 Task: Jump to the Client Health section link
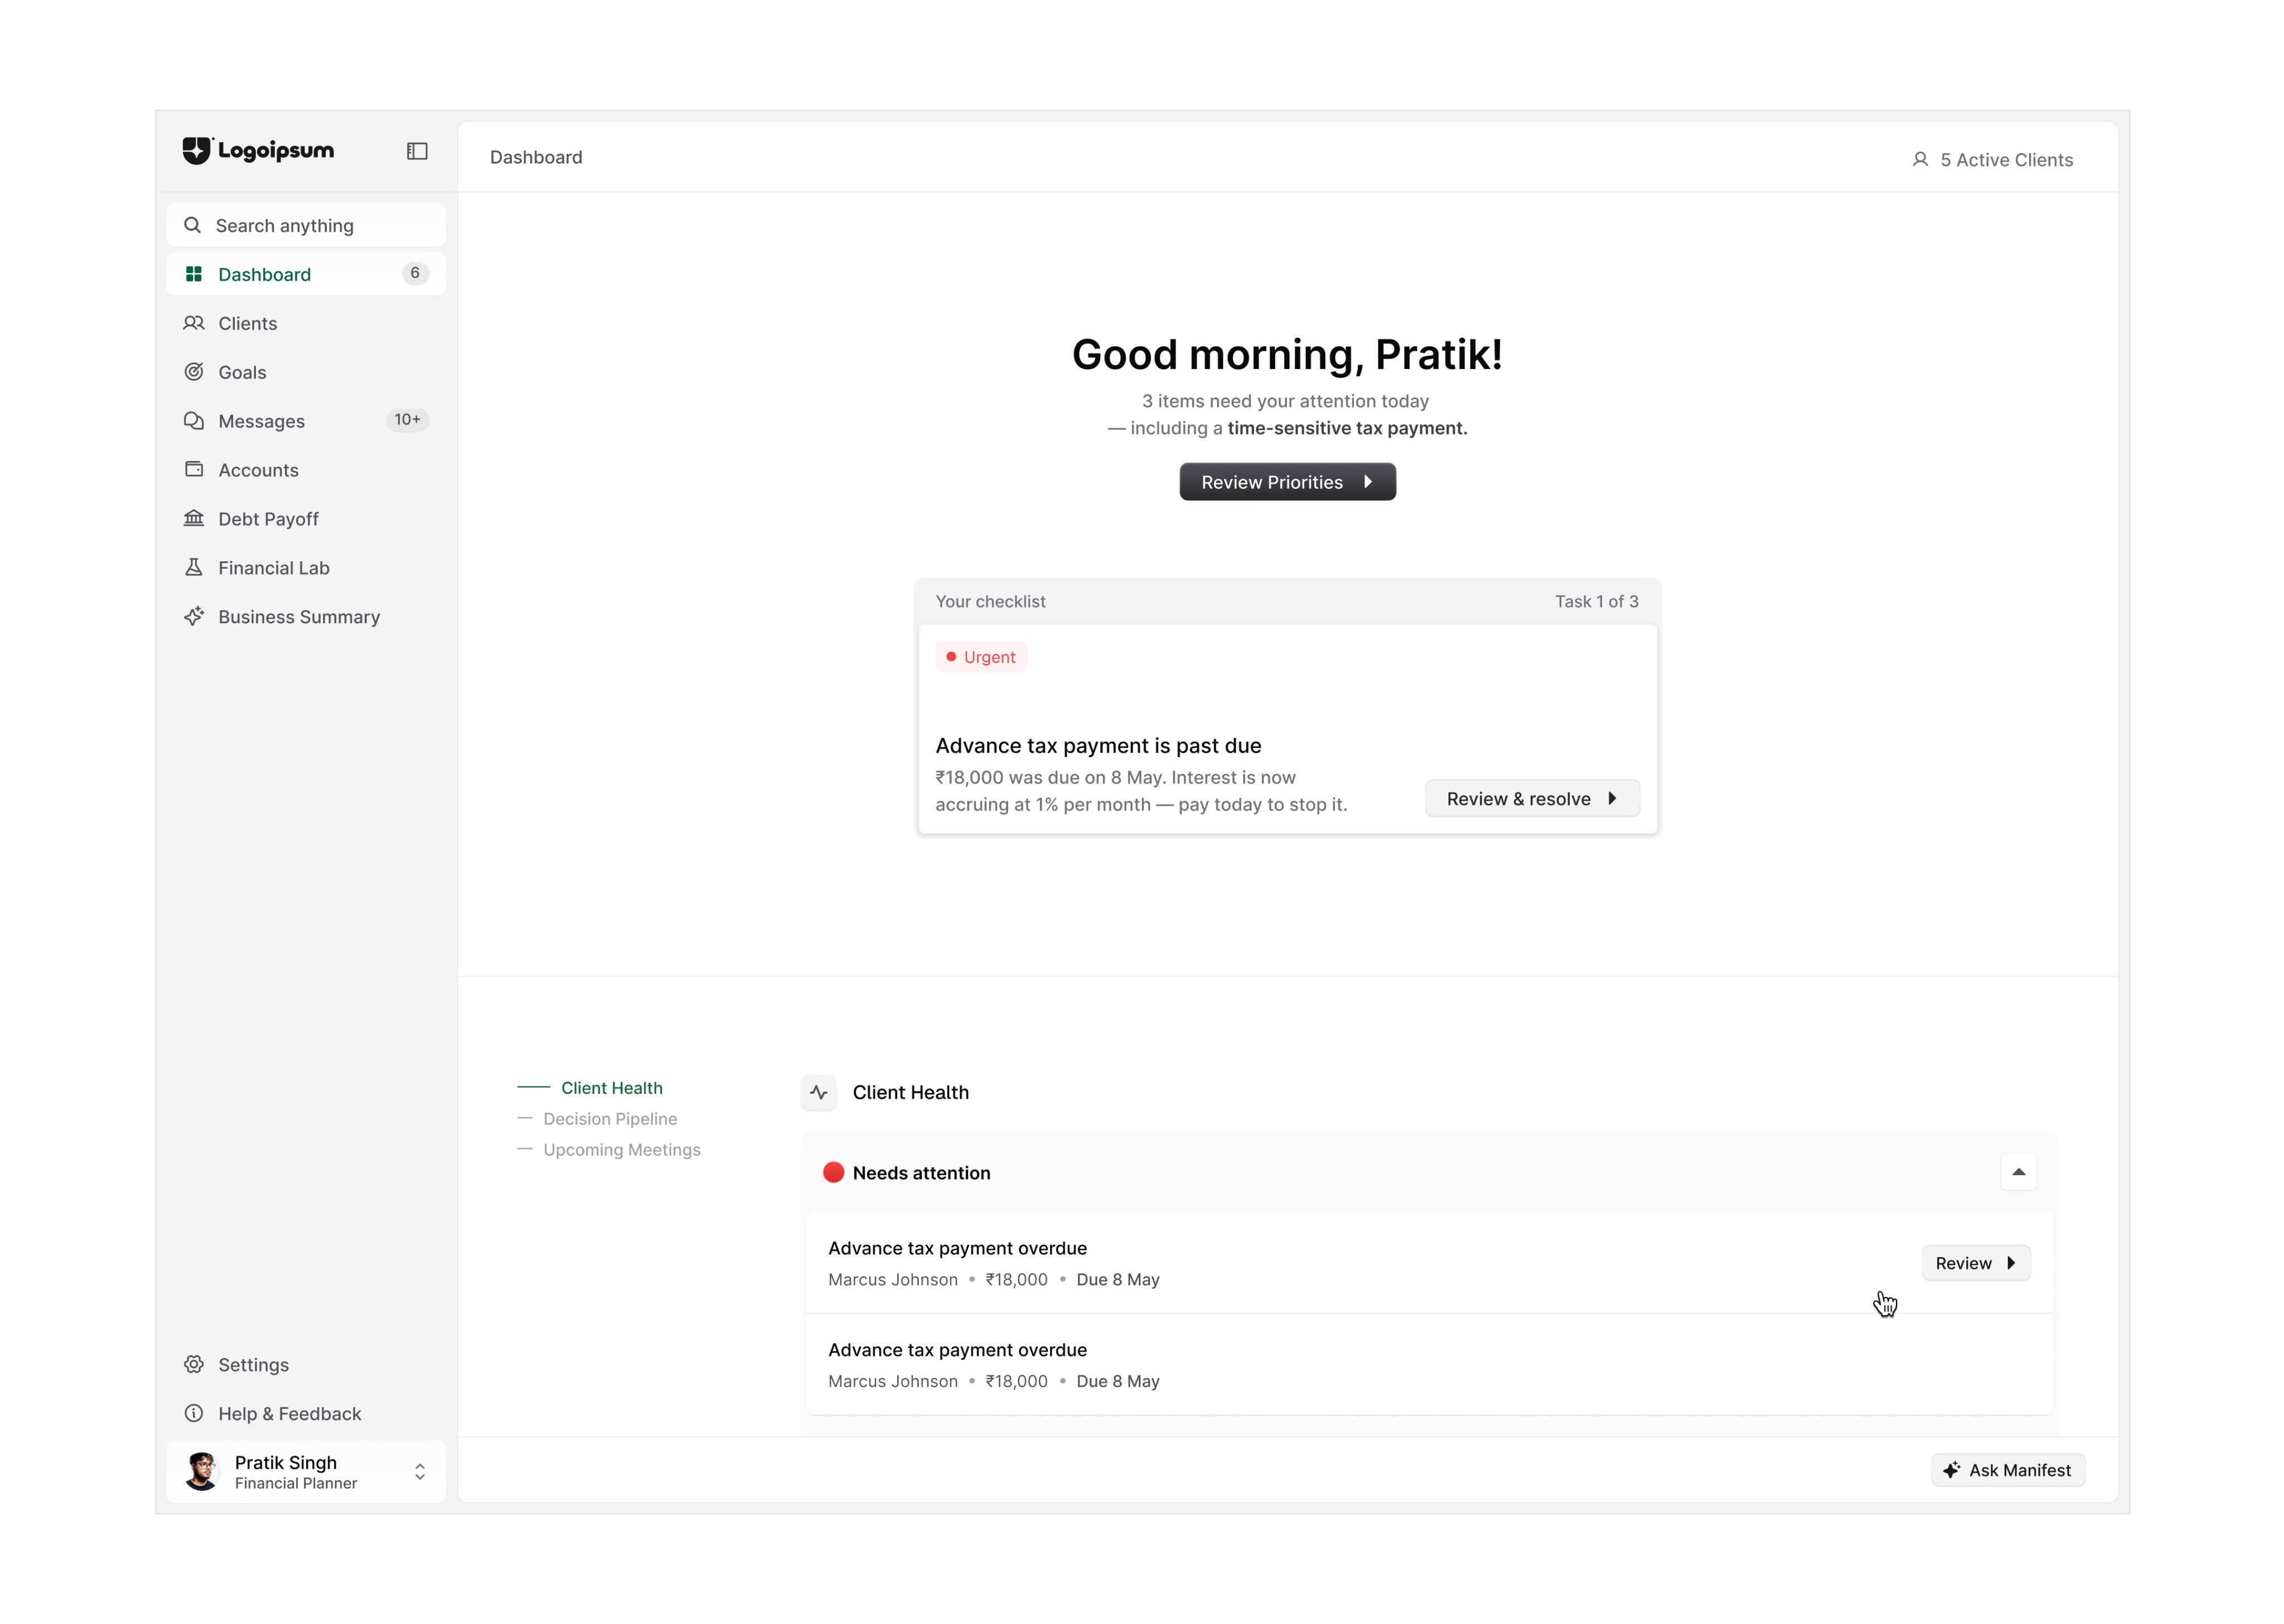pos(611,1088)
